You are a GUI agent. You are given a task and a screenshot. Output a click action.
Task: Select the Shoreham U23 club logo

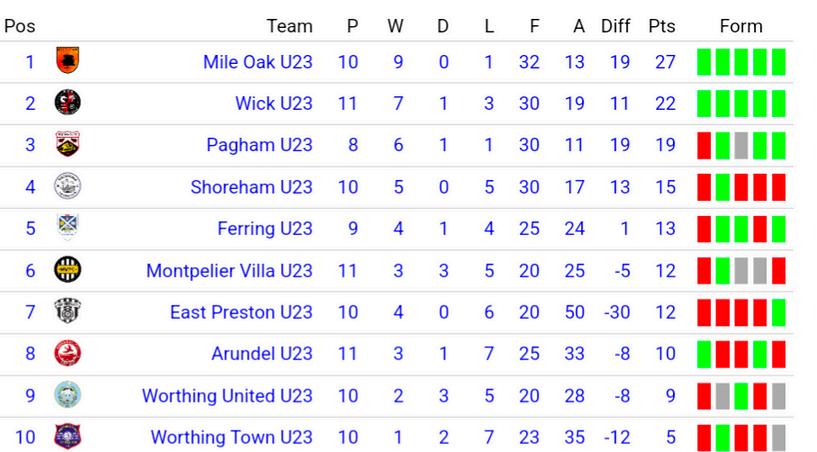(67, 186)
